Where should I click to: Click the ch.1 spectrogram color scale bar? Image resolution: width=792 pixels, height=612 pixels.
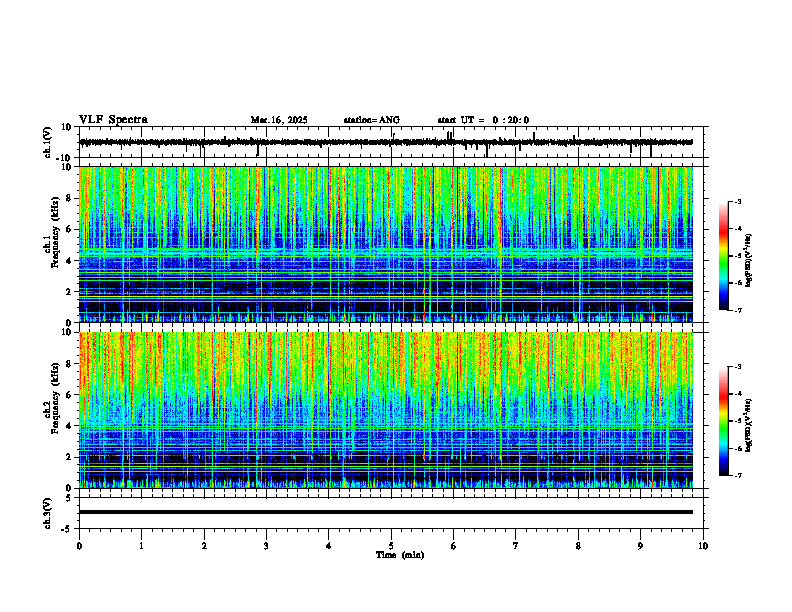point(724,256)
